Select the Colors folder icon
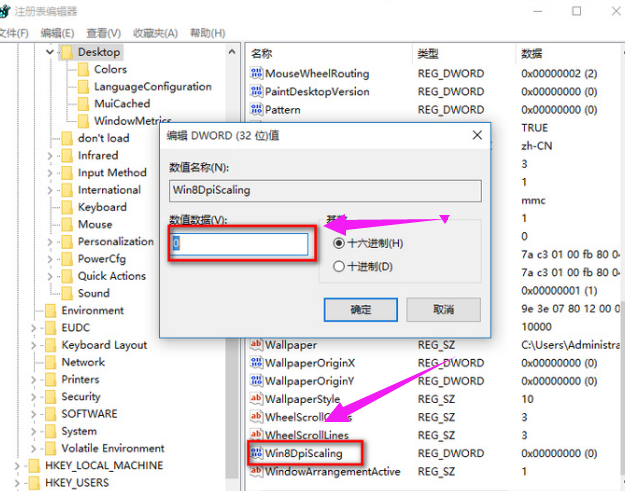Image resolution: width=625 pixels, height=491 pixels. tap(84, 69)
